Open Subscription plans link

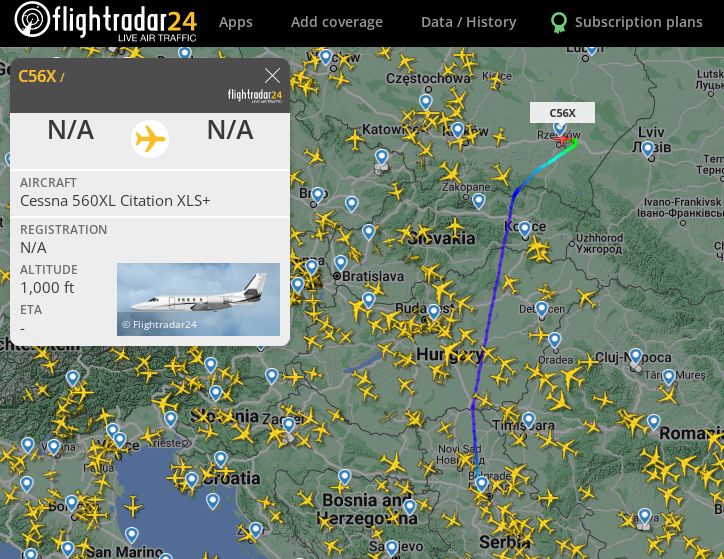pos(639,22)
